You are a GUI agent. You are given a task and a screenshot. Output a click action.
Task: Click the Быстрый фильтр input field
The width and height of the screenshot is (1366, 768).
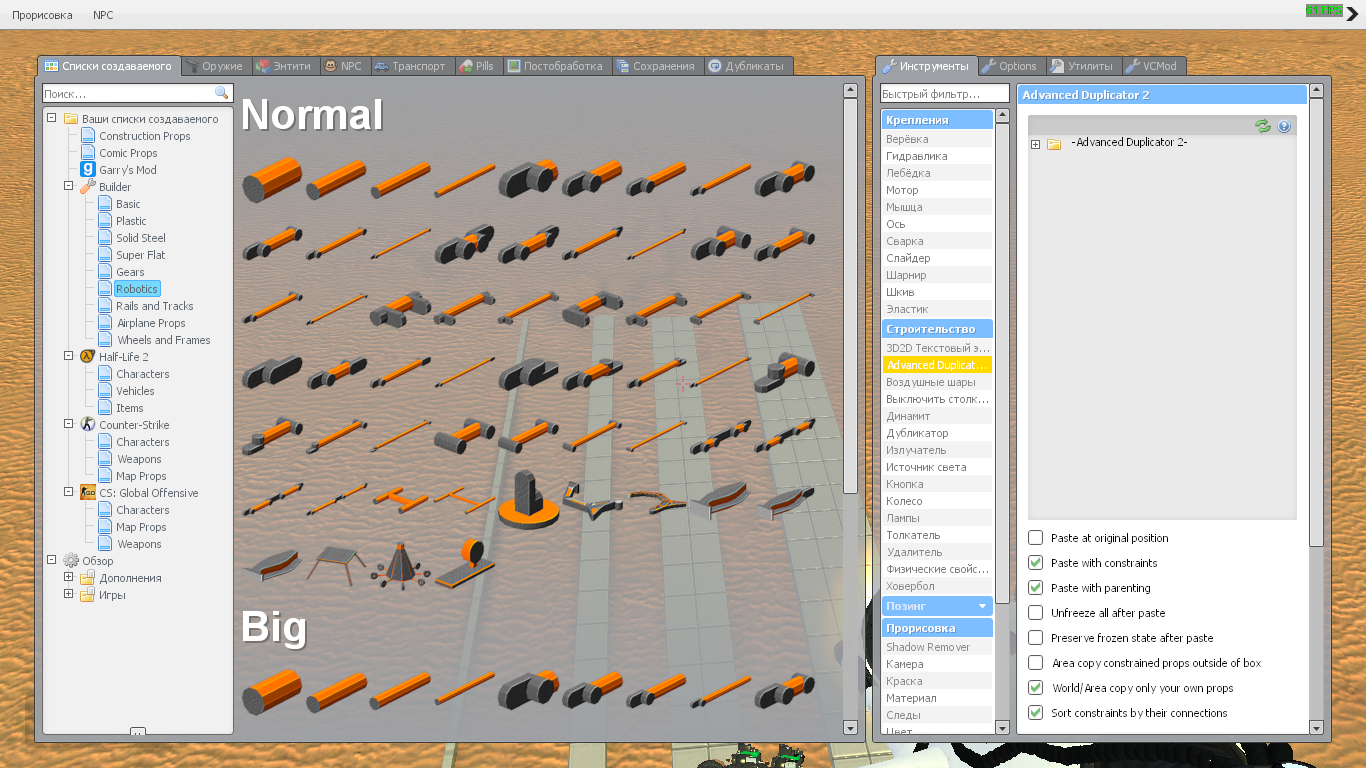(944, 94)
